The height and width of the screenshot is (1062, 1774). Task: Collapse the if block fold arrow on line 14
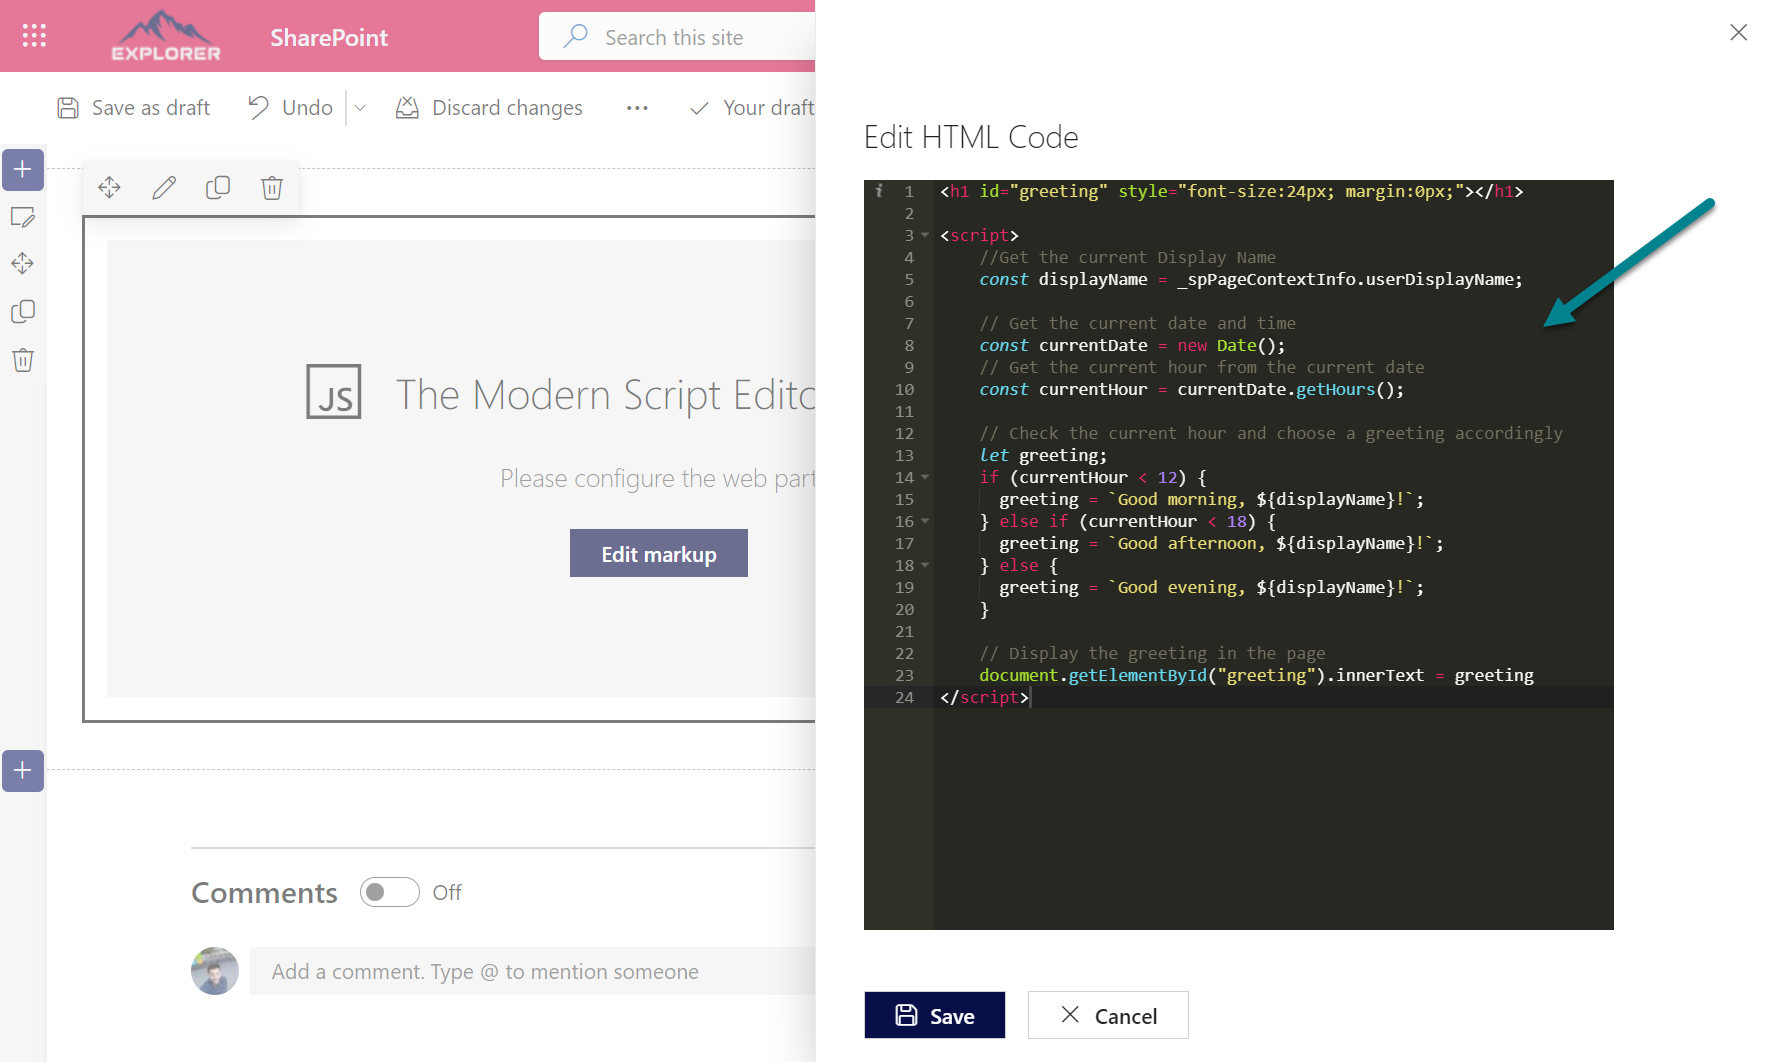tap(925, 478)
